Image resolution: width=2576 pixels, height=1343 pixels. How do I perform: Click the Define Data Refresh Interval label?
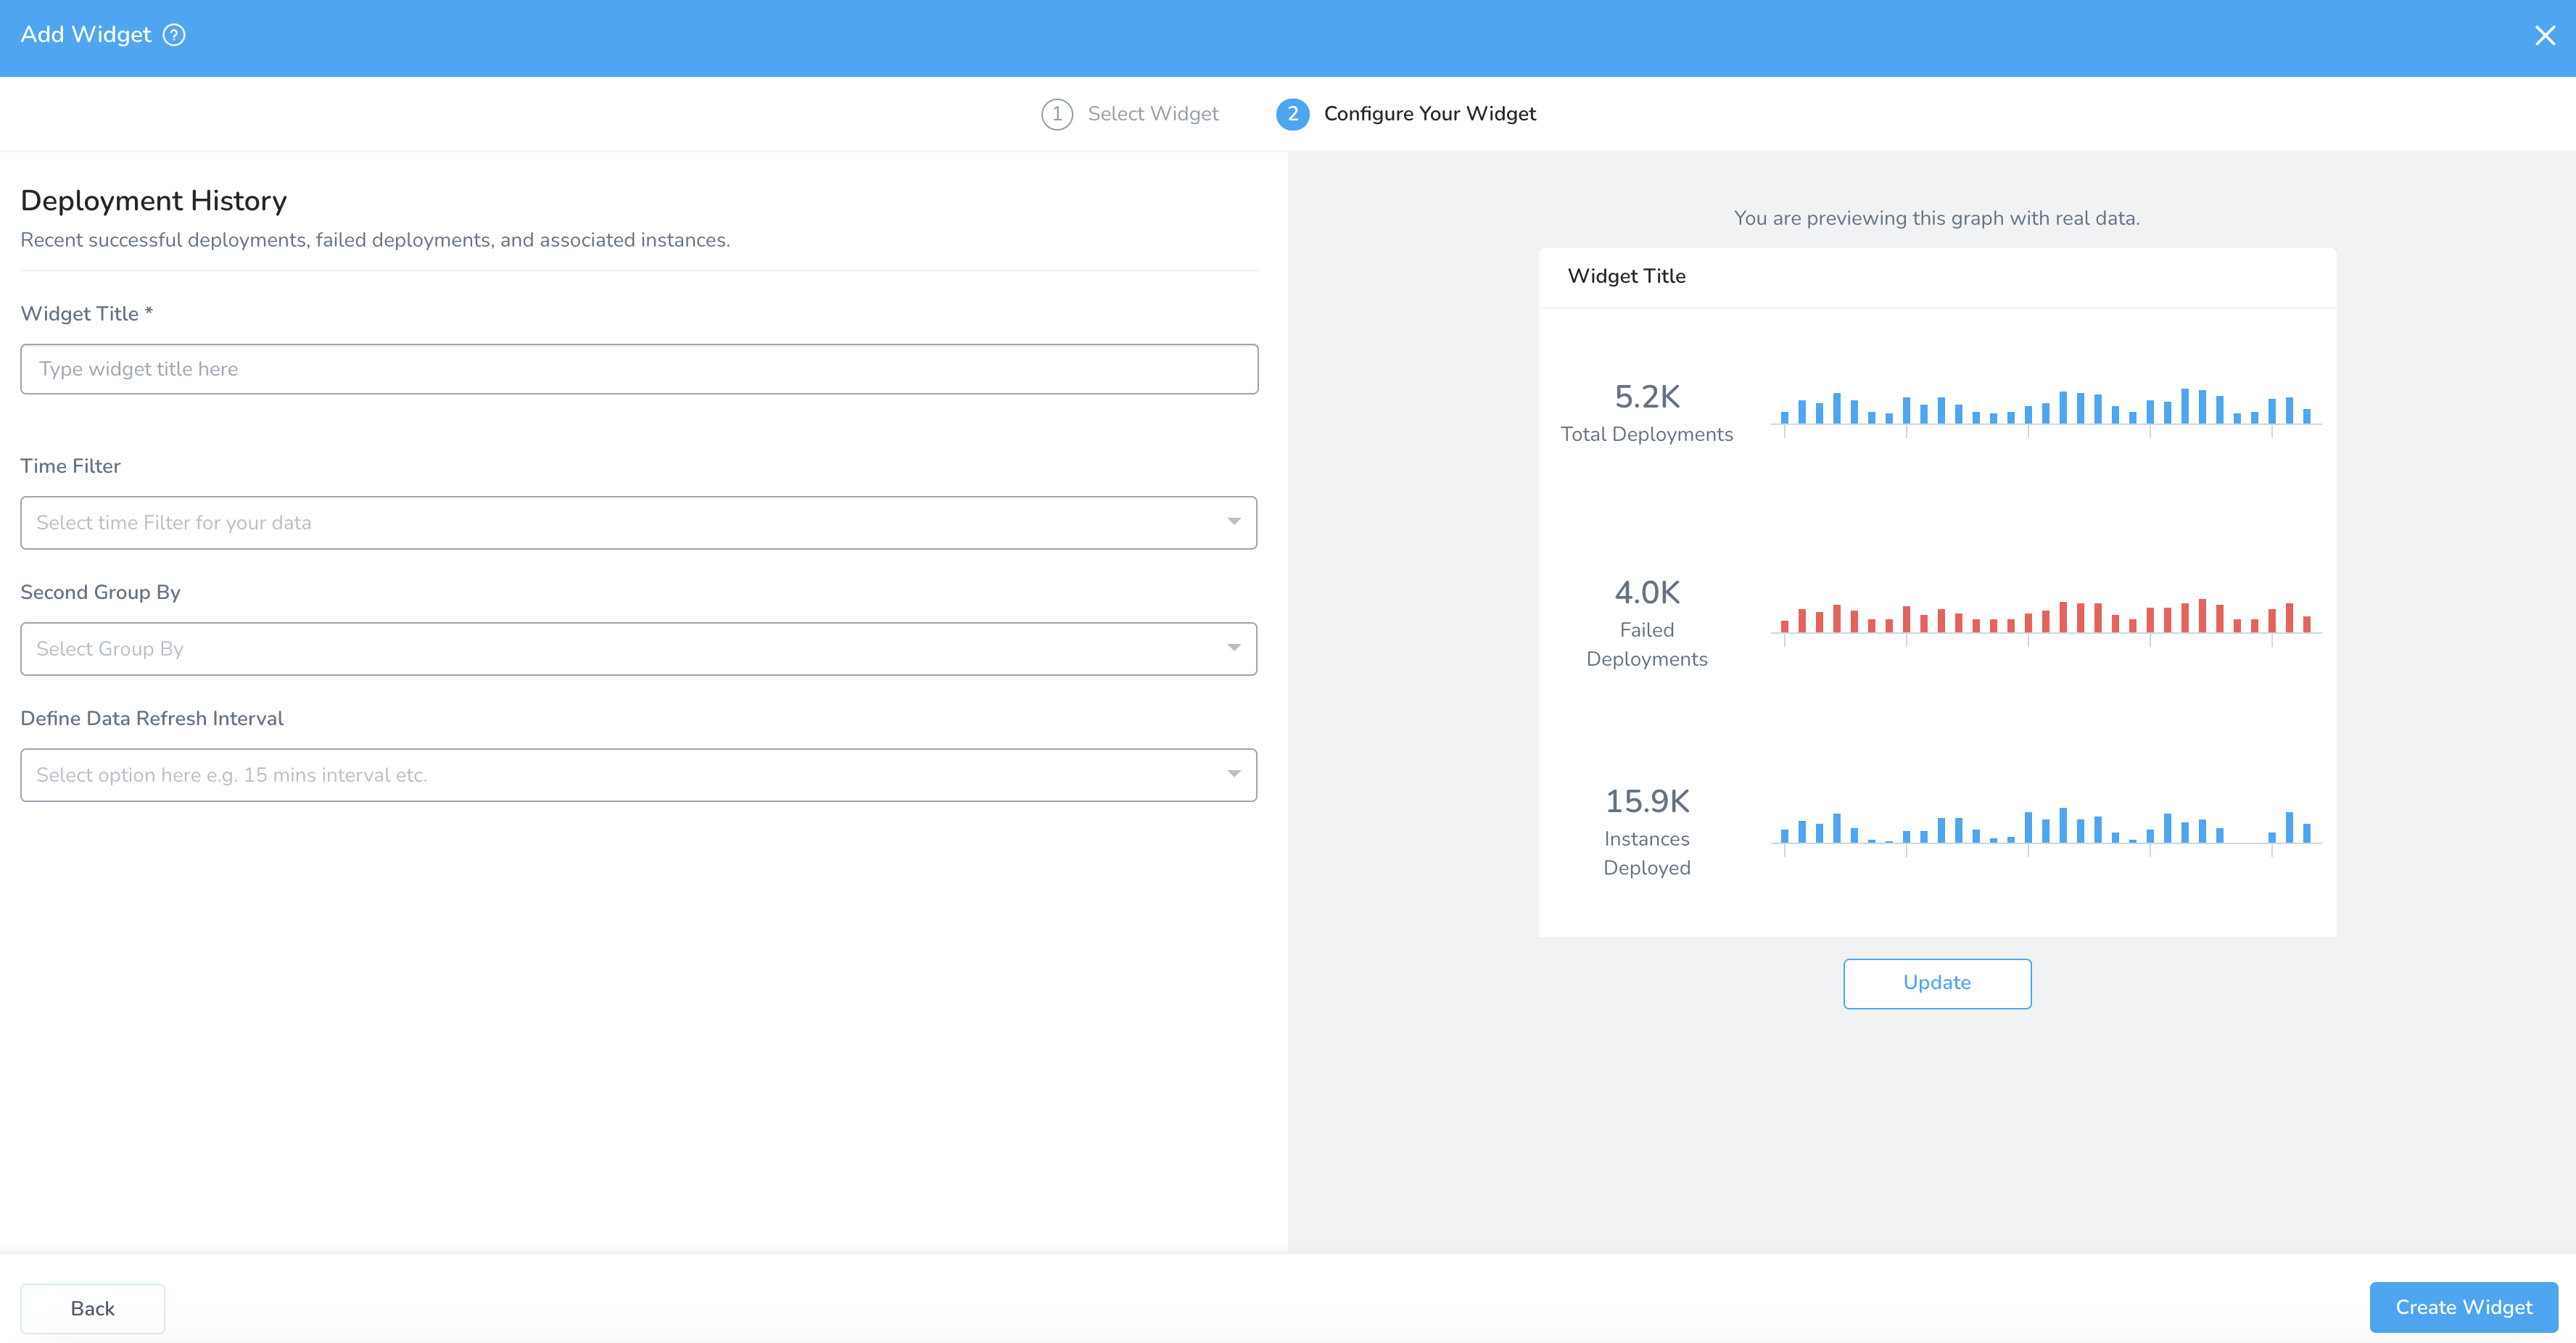coord(152,718)
